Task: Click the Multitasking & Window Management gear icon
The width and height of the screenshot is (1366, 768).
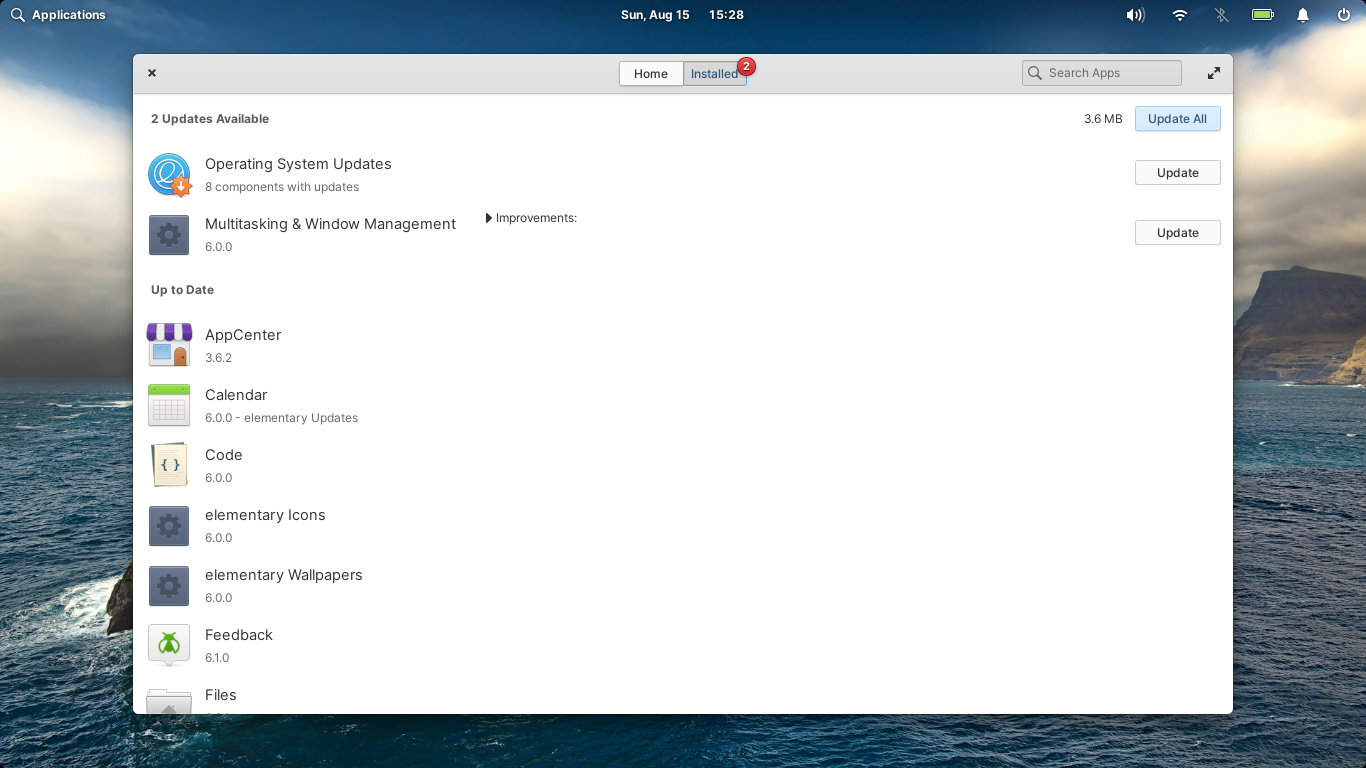Action: click(x=169, y=235)
